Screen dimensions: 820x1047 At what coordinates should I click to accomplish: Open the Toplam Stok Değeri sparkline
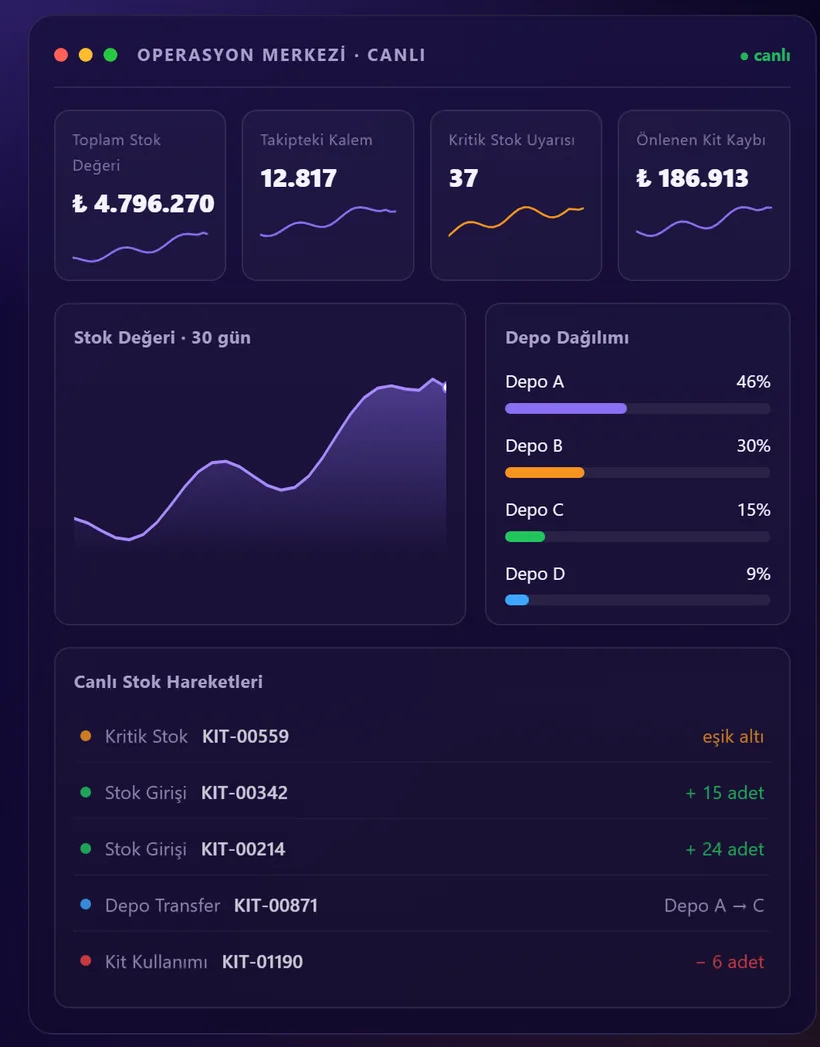(140, 247)
